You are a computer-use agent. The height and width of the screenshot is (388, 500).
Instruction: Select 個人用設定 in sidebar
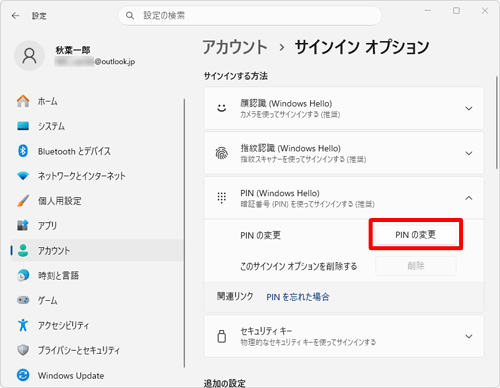coord(97,201)
